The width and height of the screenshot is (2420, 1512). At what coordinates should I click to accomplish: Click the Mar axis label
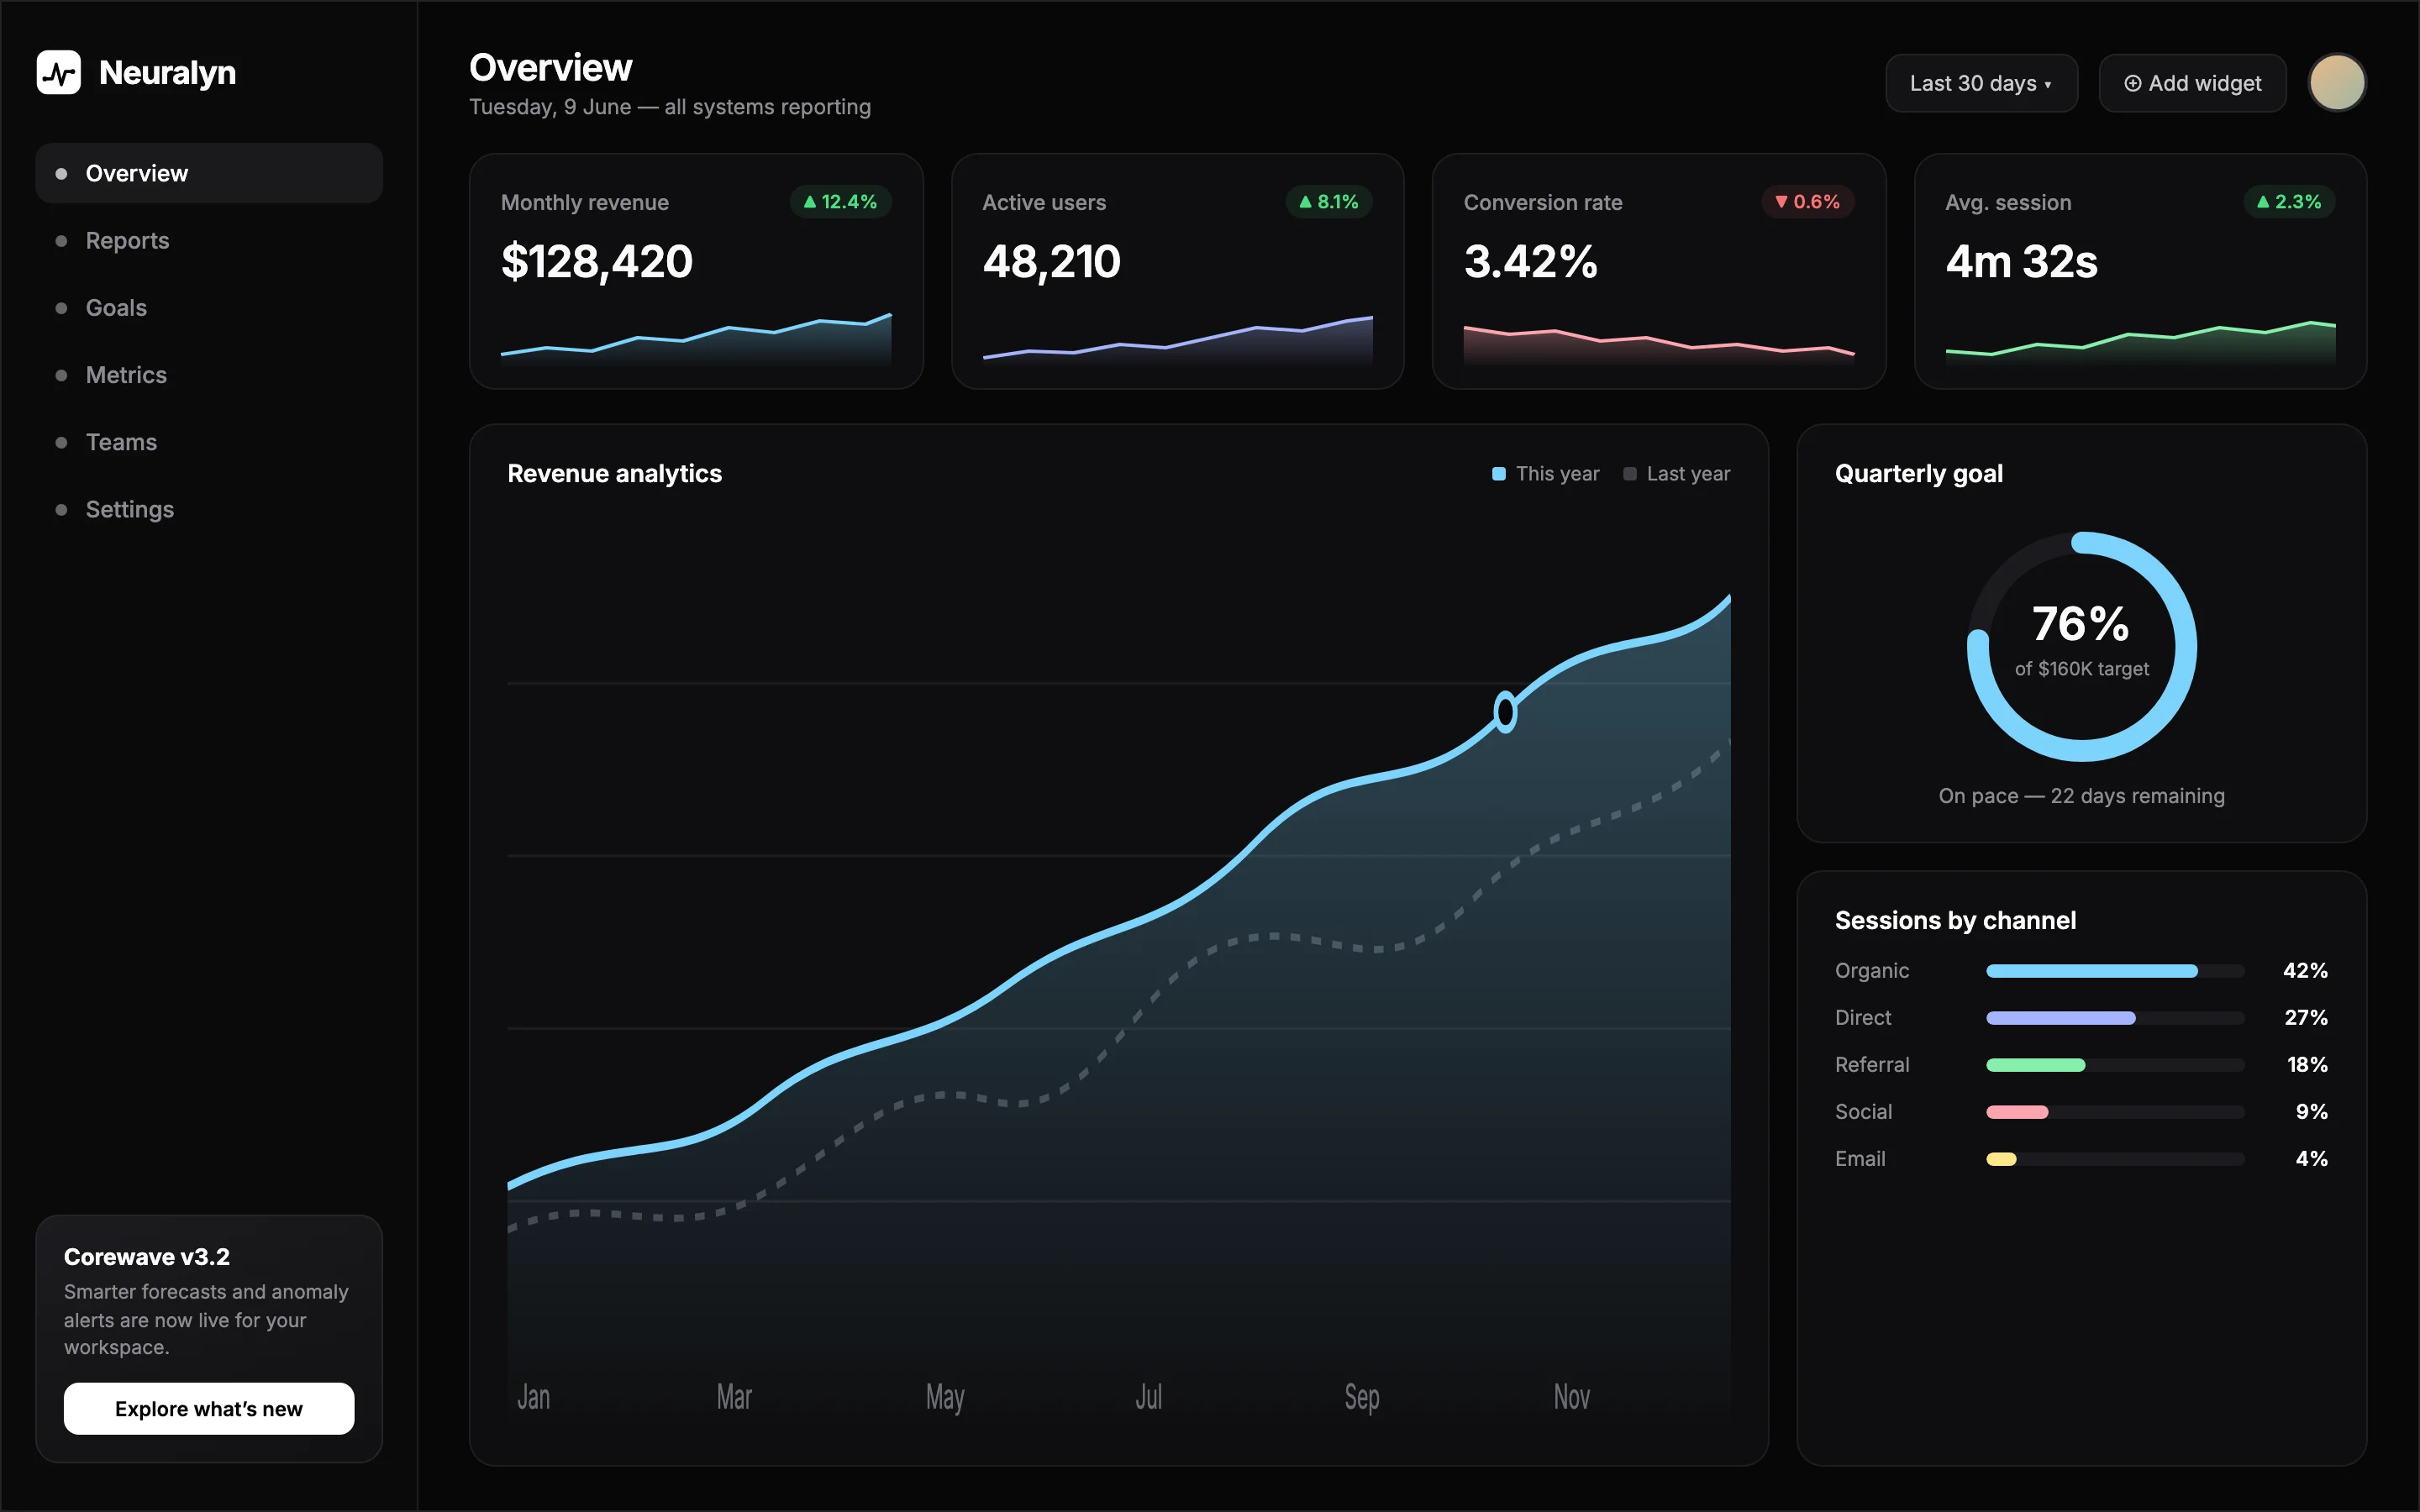coord(734,1397)
